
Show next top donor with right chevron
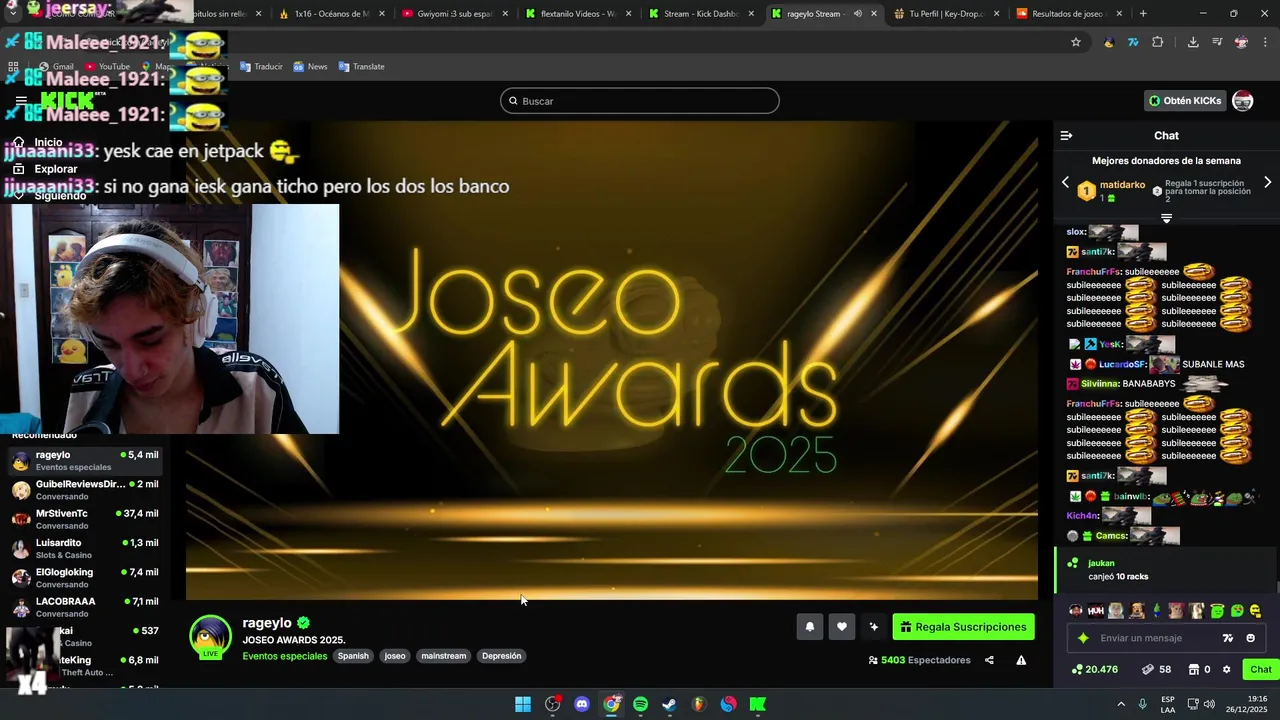point(1267,183)
